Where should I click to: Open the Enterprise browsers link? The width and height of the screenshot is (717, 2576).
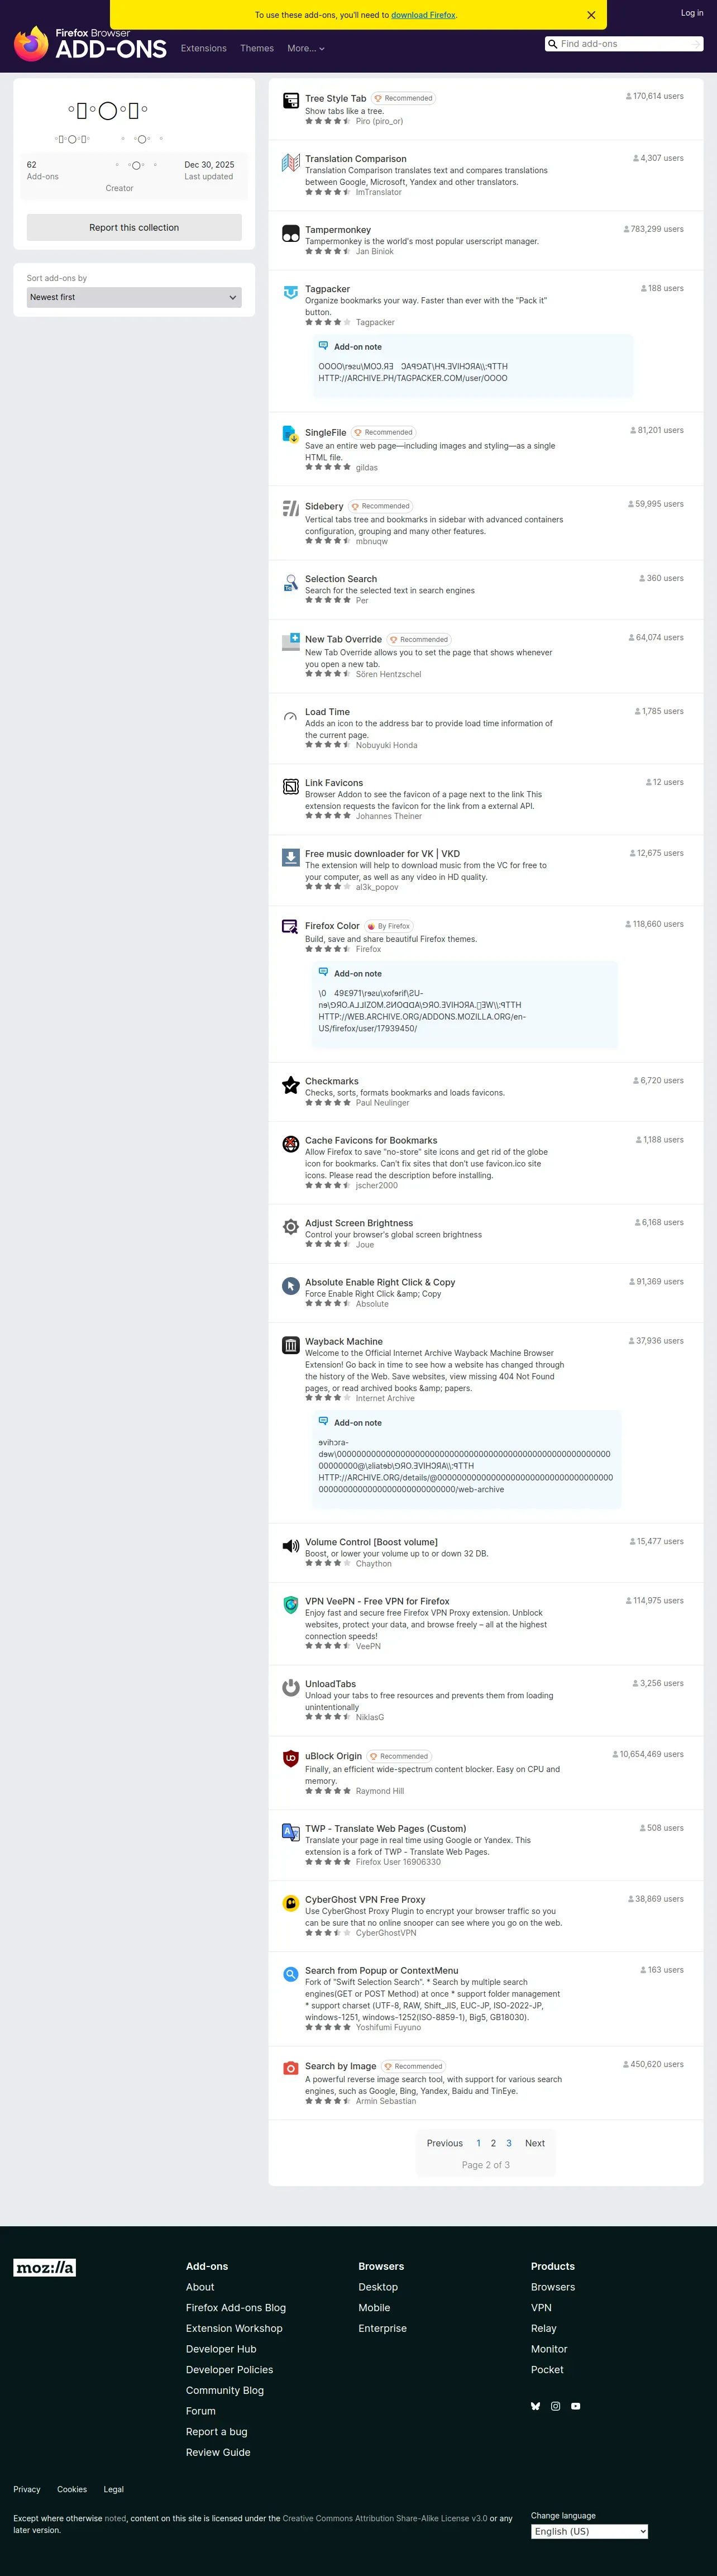(x=383, y=2328)
